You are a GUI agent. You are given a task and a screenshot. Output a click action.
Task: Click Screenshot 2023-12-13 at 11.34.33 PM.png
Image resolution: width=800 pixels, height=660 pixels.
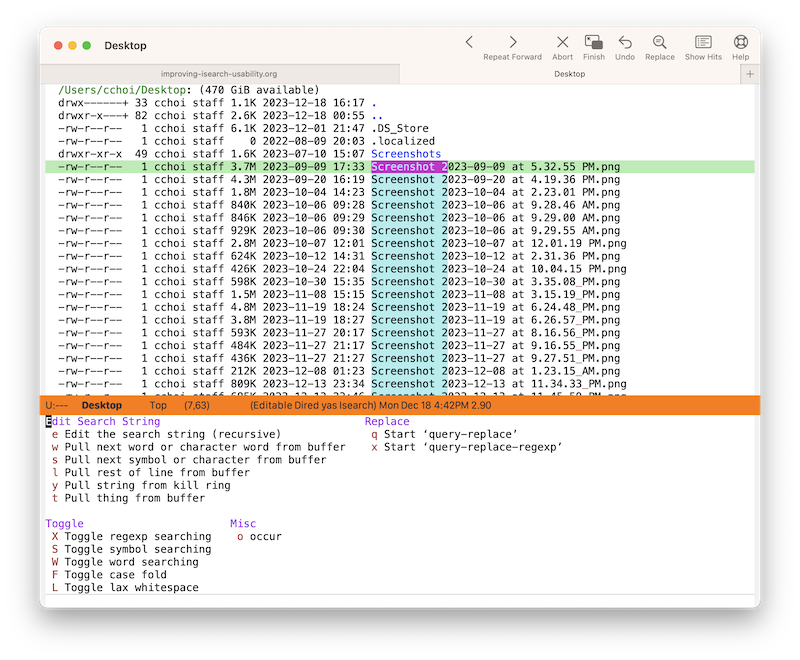pos(498,384)
